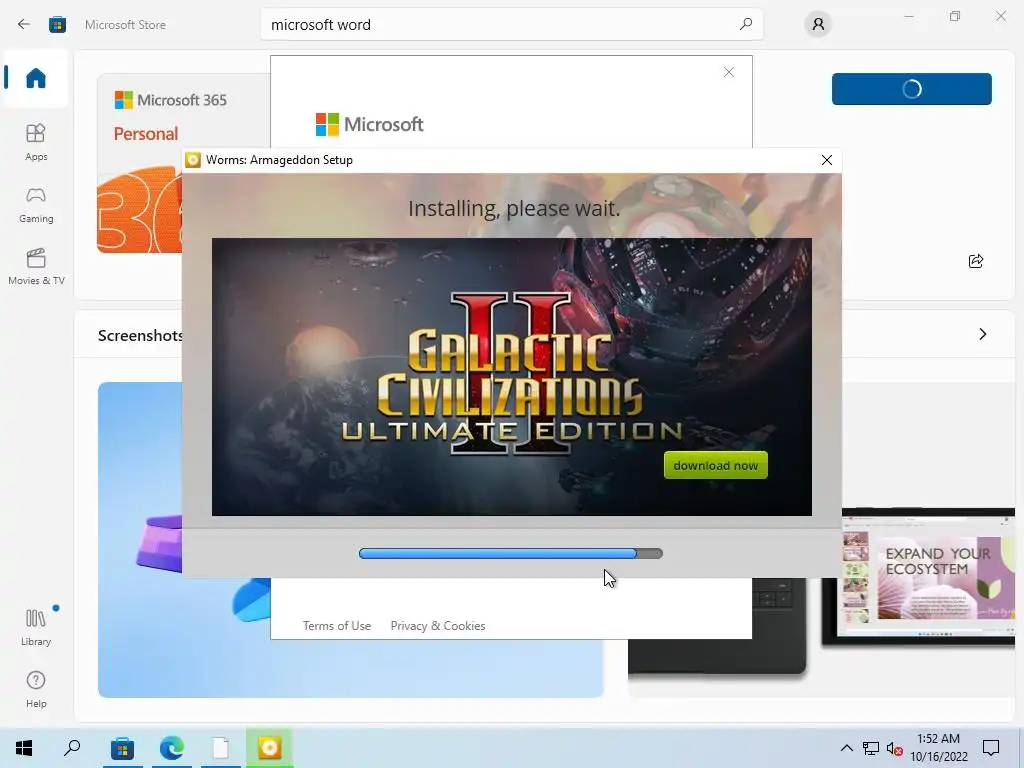The width and height of the screenshot is (1024, 768).
Task: Open the Privacy & Cookies link
Action: coord(438,626)
